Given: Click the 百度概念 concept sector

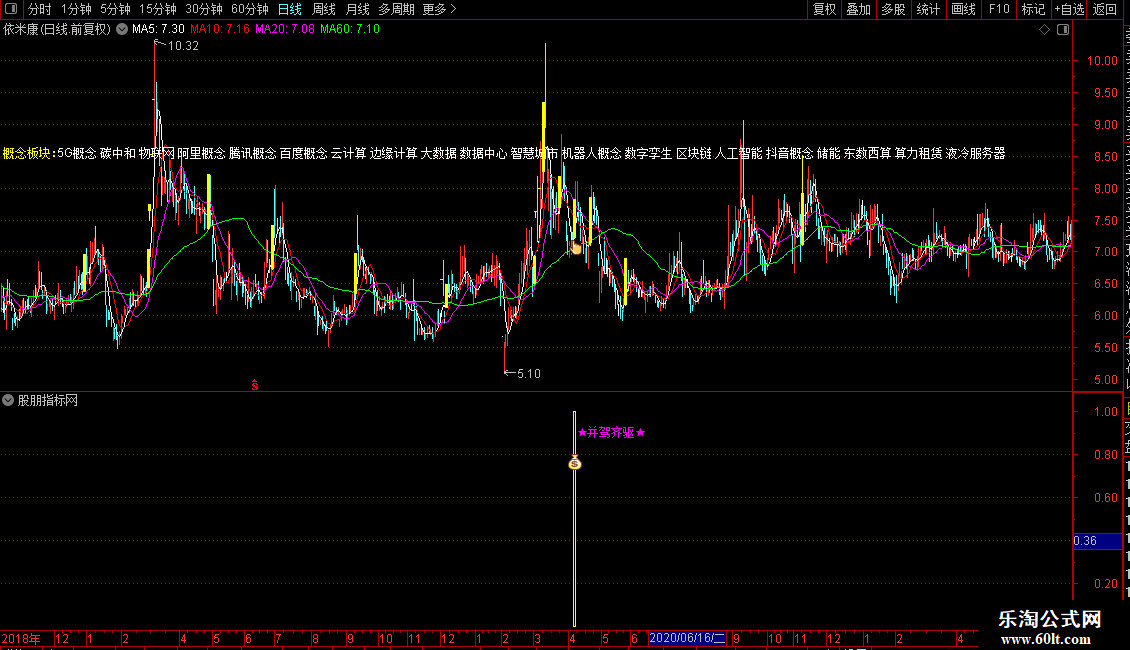Looking at the screenshot, I should pos(303,153).
